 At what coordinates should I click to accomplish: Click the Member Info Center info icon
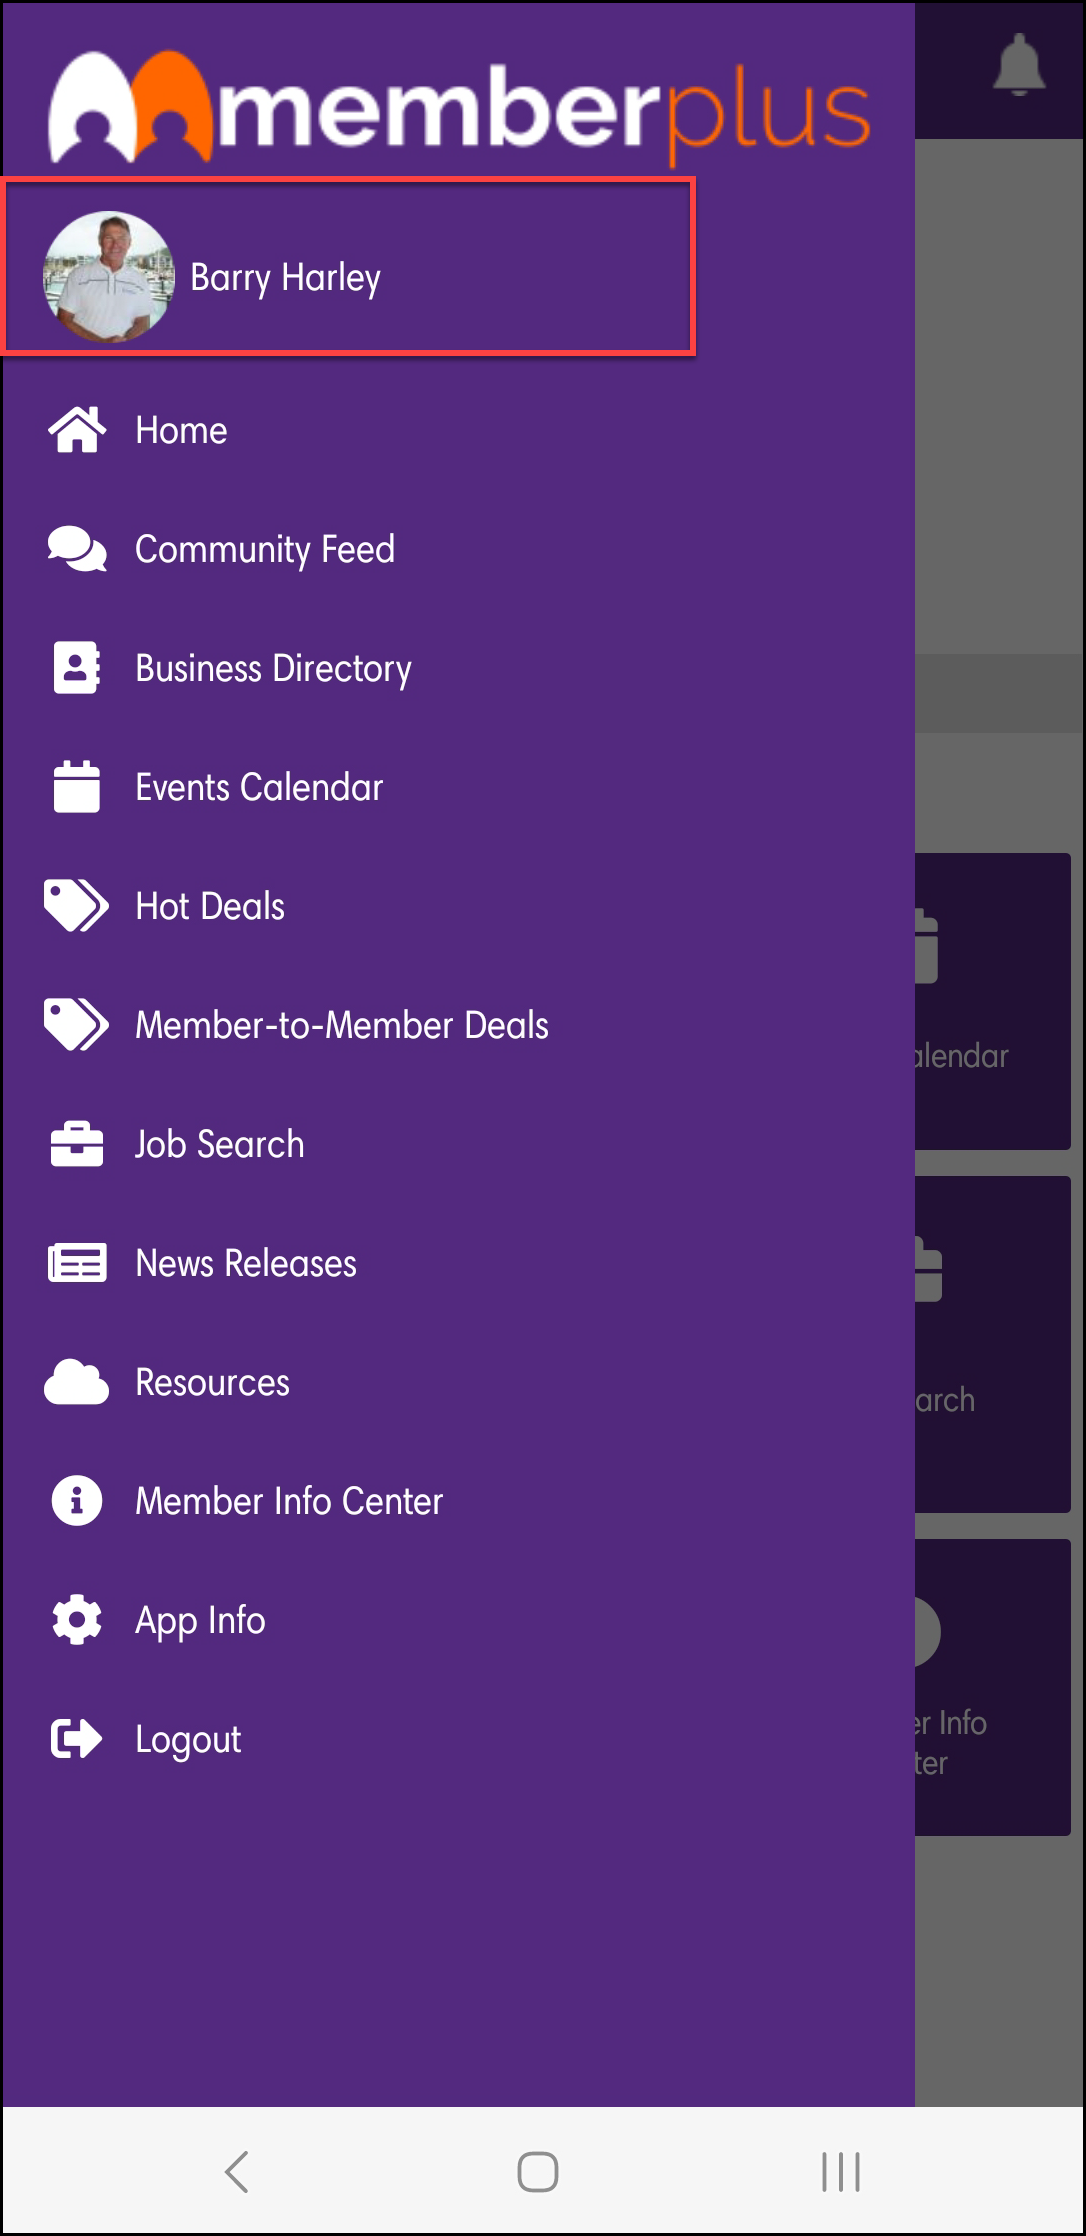[x=77, y=1501]
